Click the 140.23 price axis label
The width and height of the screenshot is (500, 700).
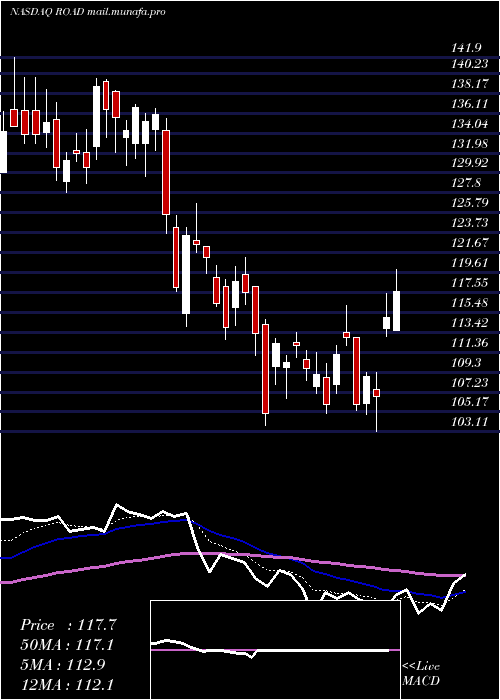470,64
